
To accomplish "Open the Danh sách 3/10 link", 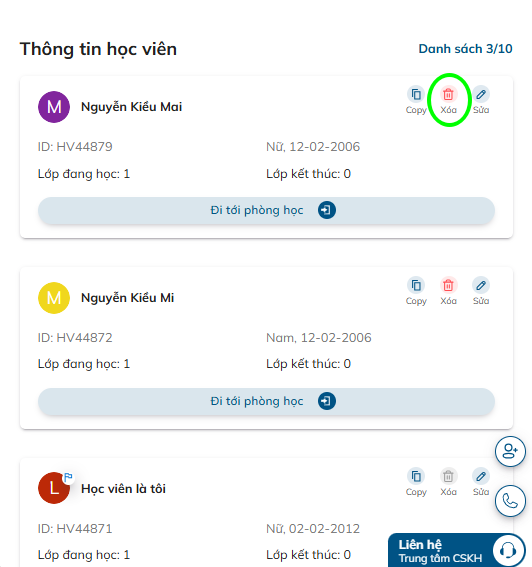I will point(465,48).
